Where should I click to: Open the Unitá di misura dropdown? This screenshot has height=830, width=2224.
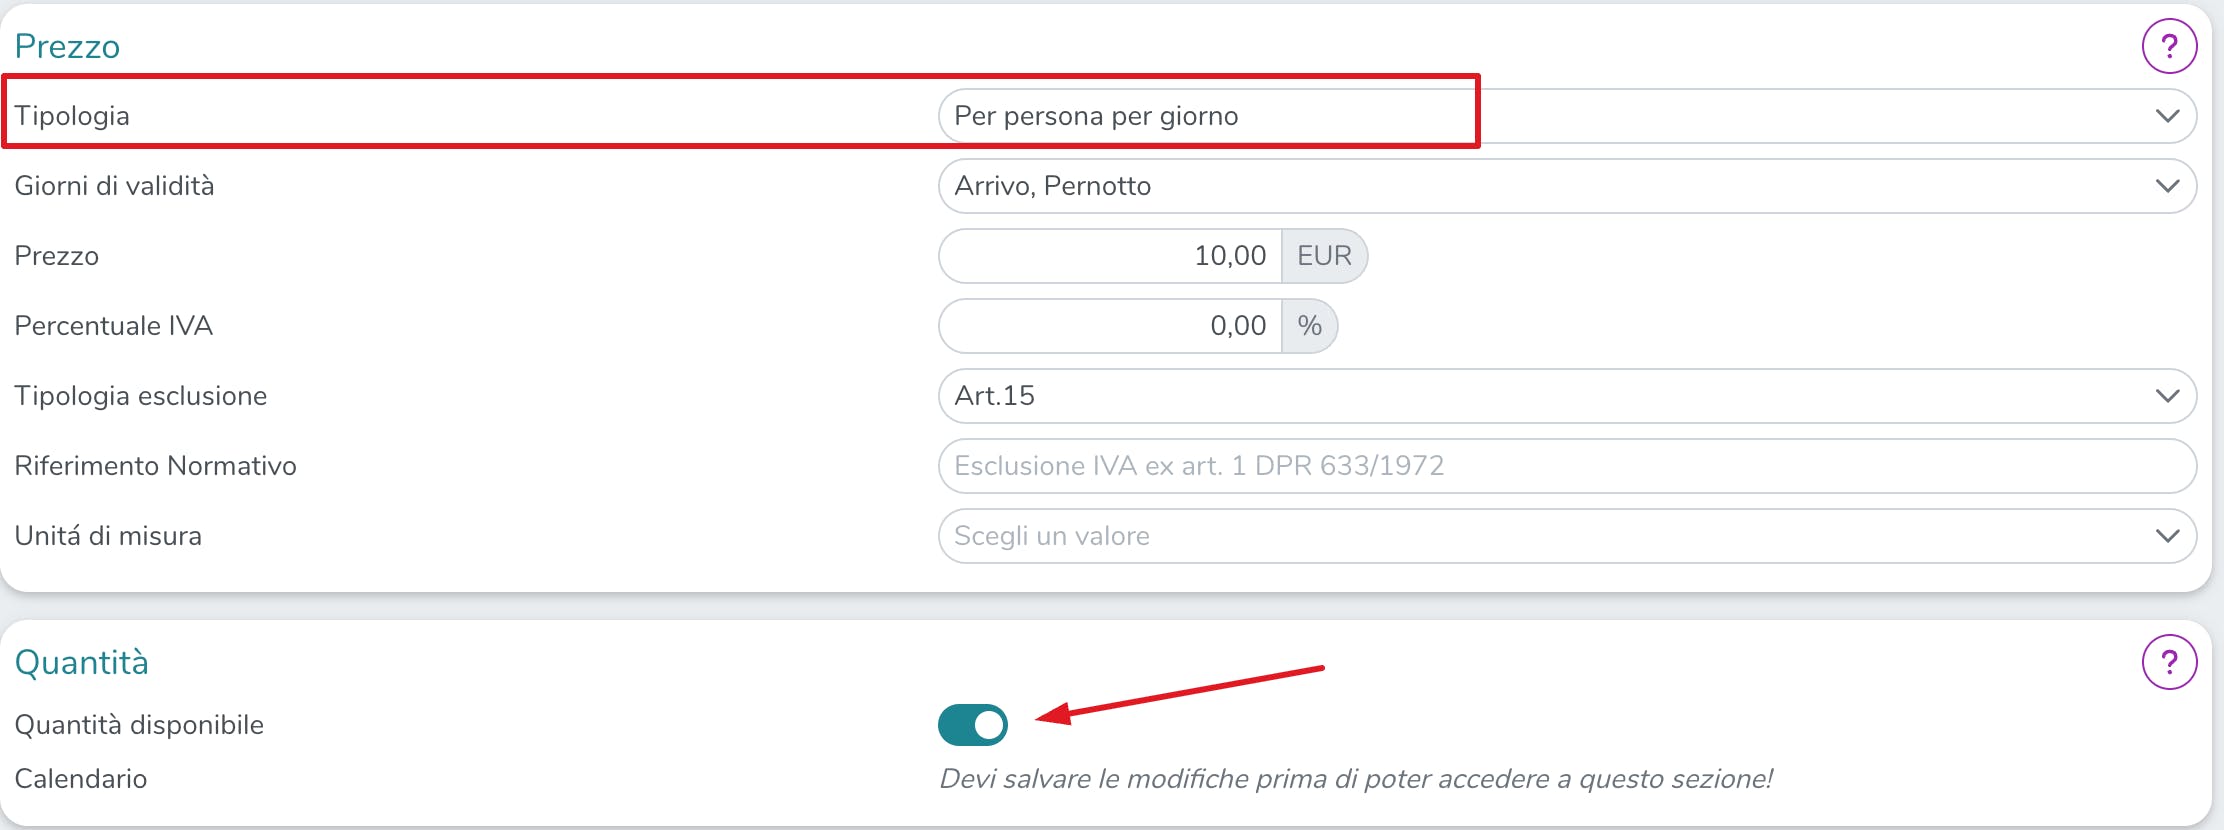1567,536
